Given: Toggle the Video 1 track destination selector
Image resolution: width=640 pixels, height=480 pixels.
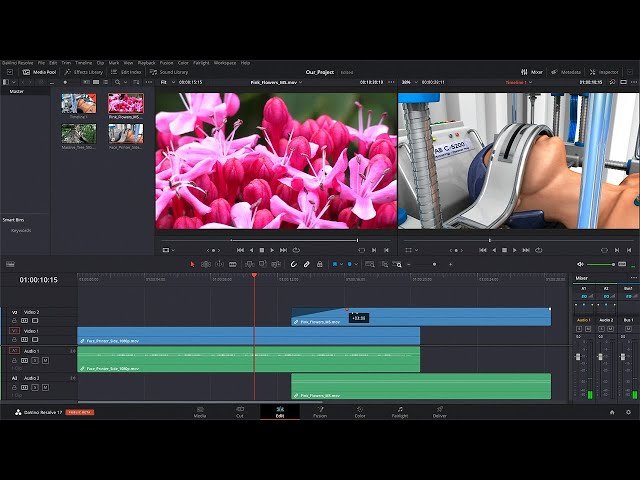Looking at the screenshot, I should point(14,331).
